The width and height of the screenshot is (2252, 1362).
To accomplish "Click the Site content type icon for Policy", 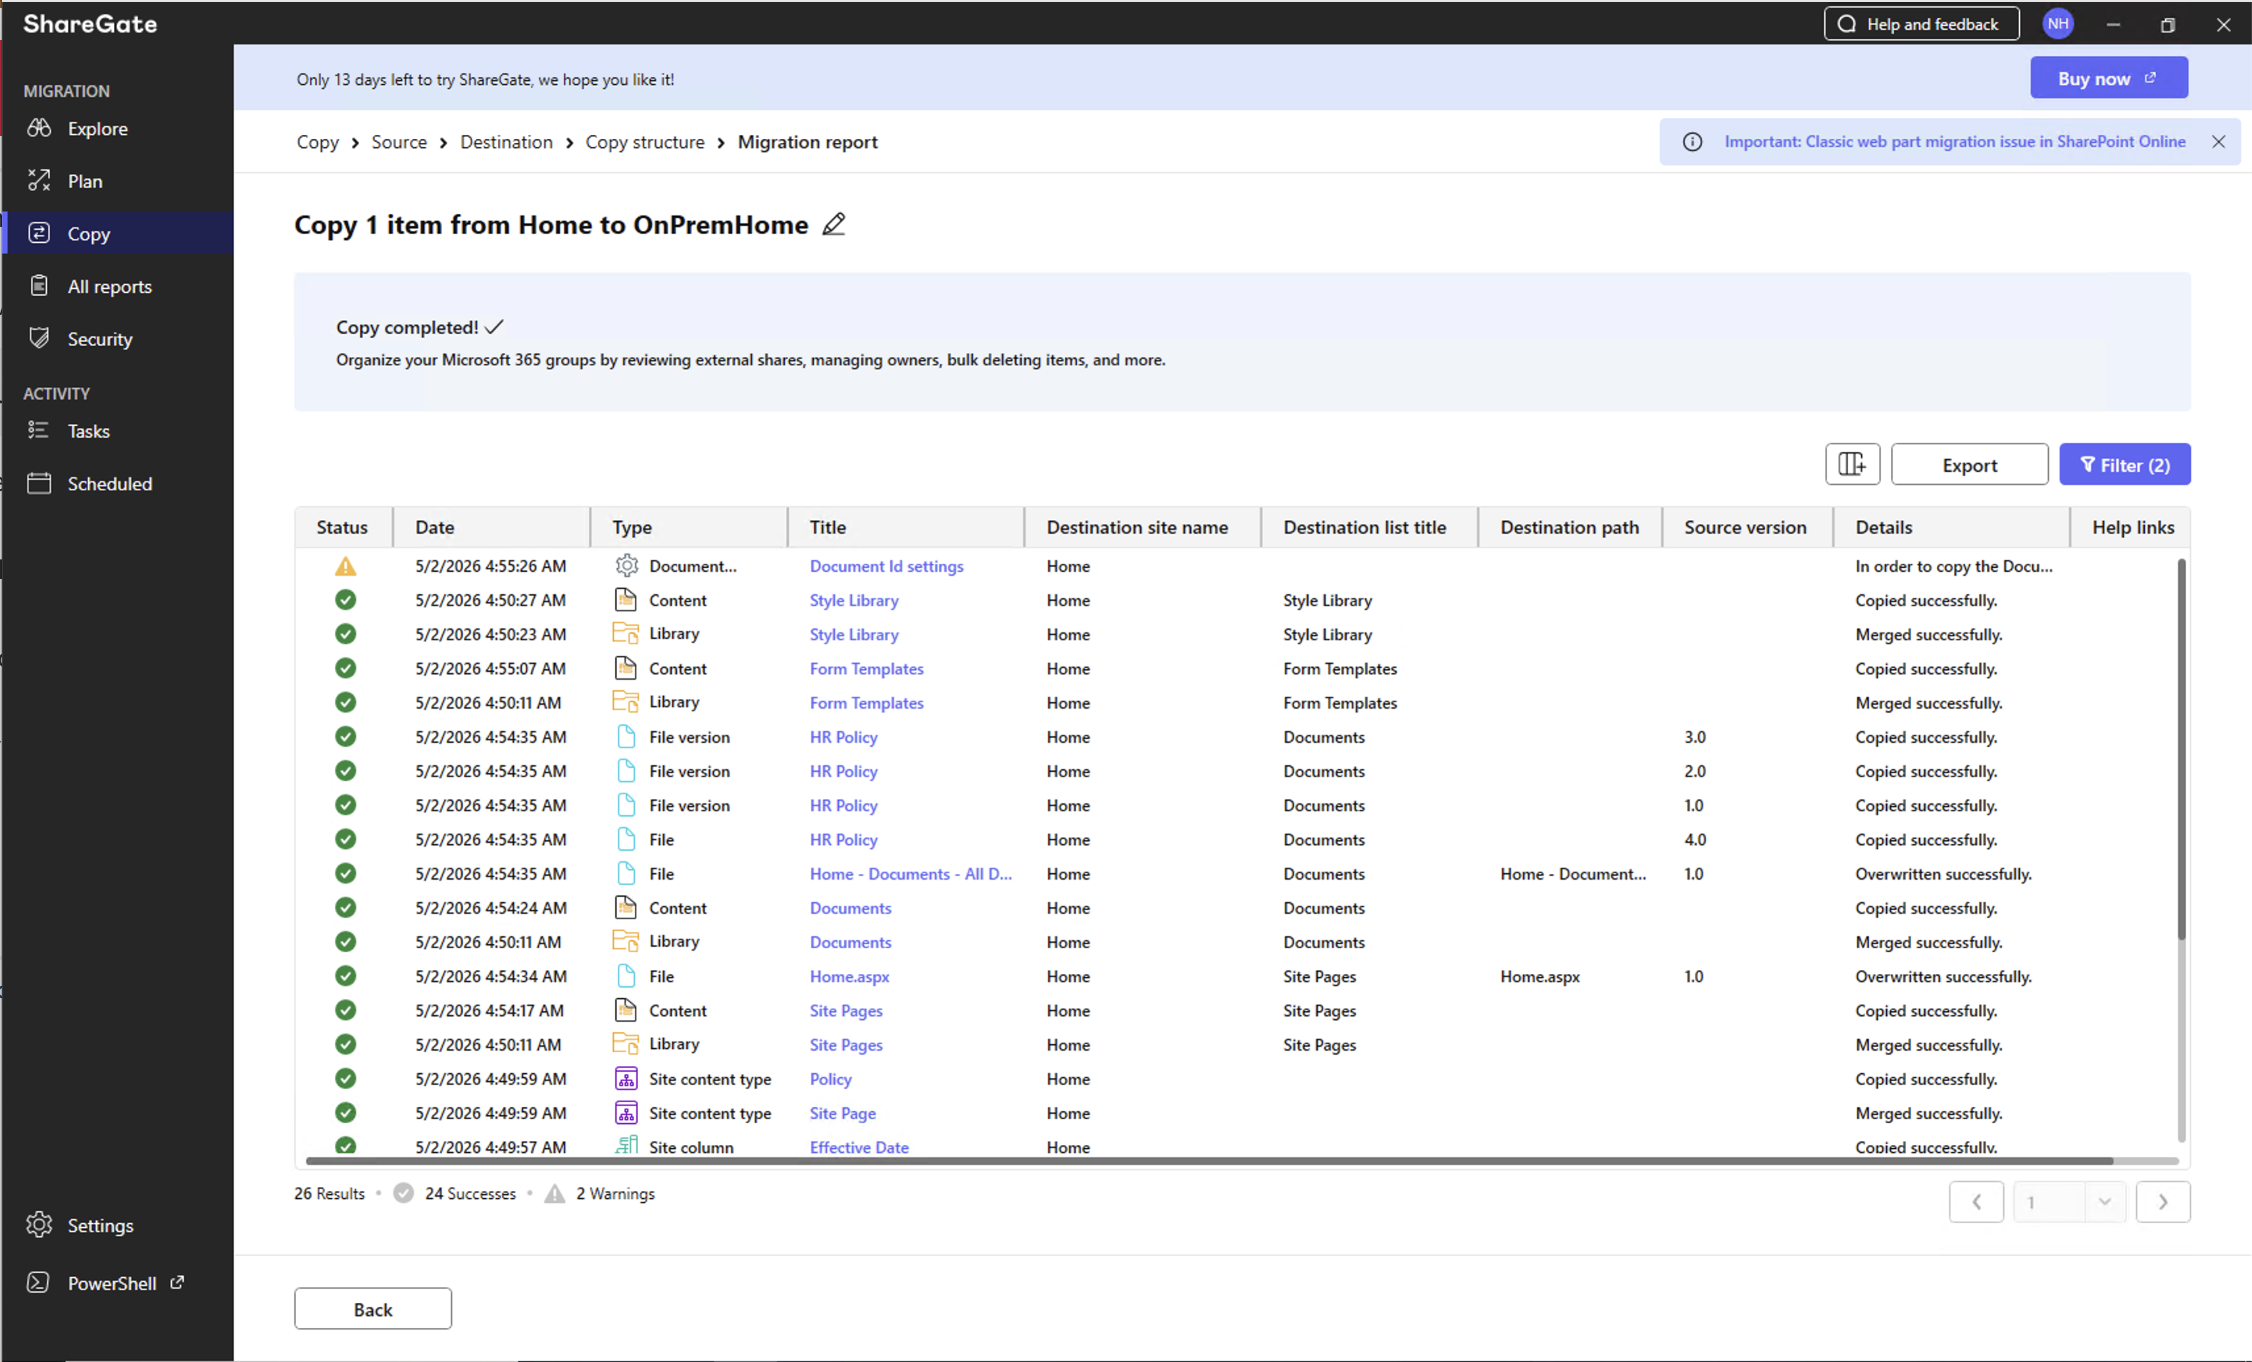I will 626,1078.
